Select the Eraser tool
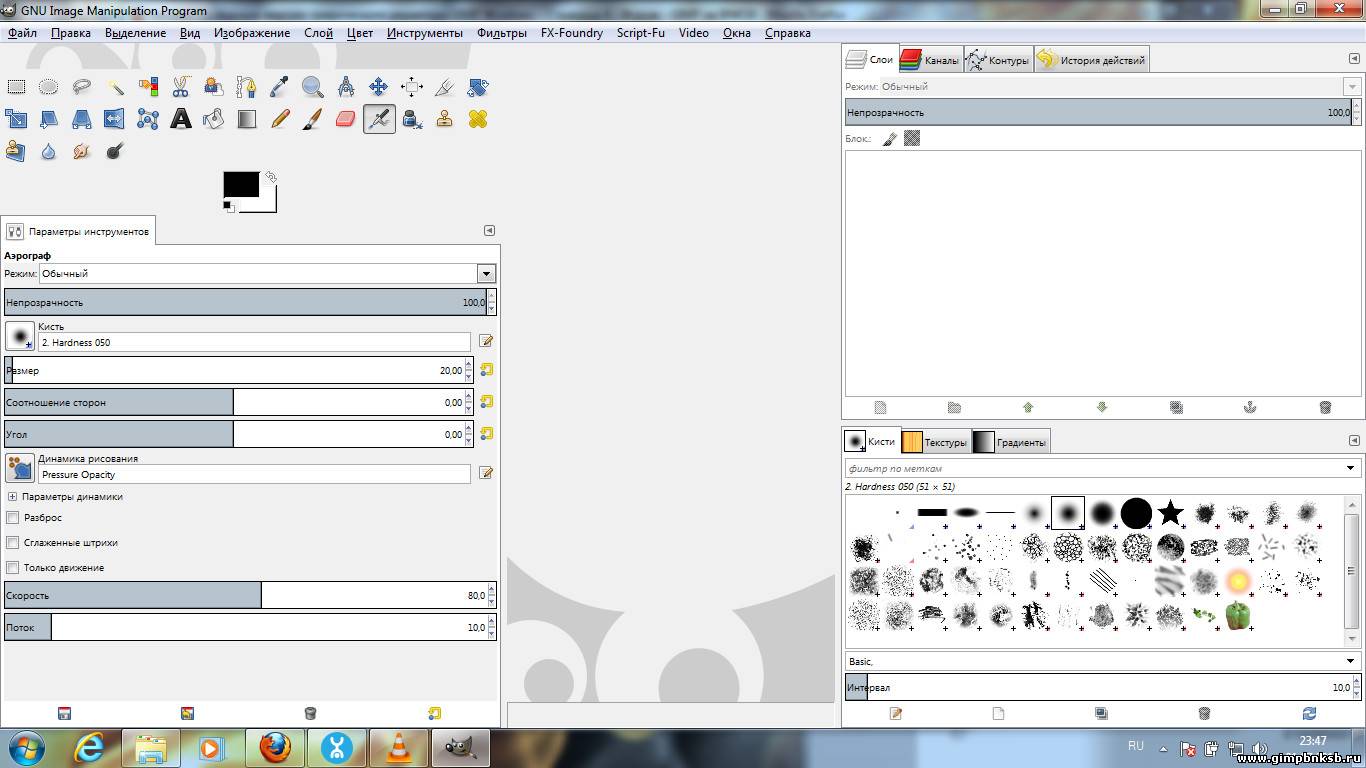The image size is (1366, 768). click(346, 119)
